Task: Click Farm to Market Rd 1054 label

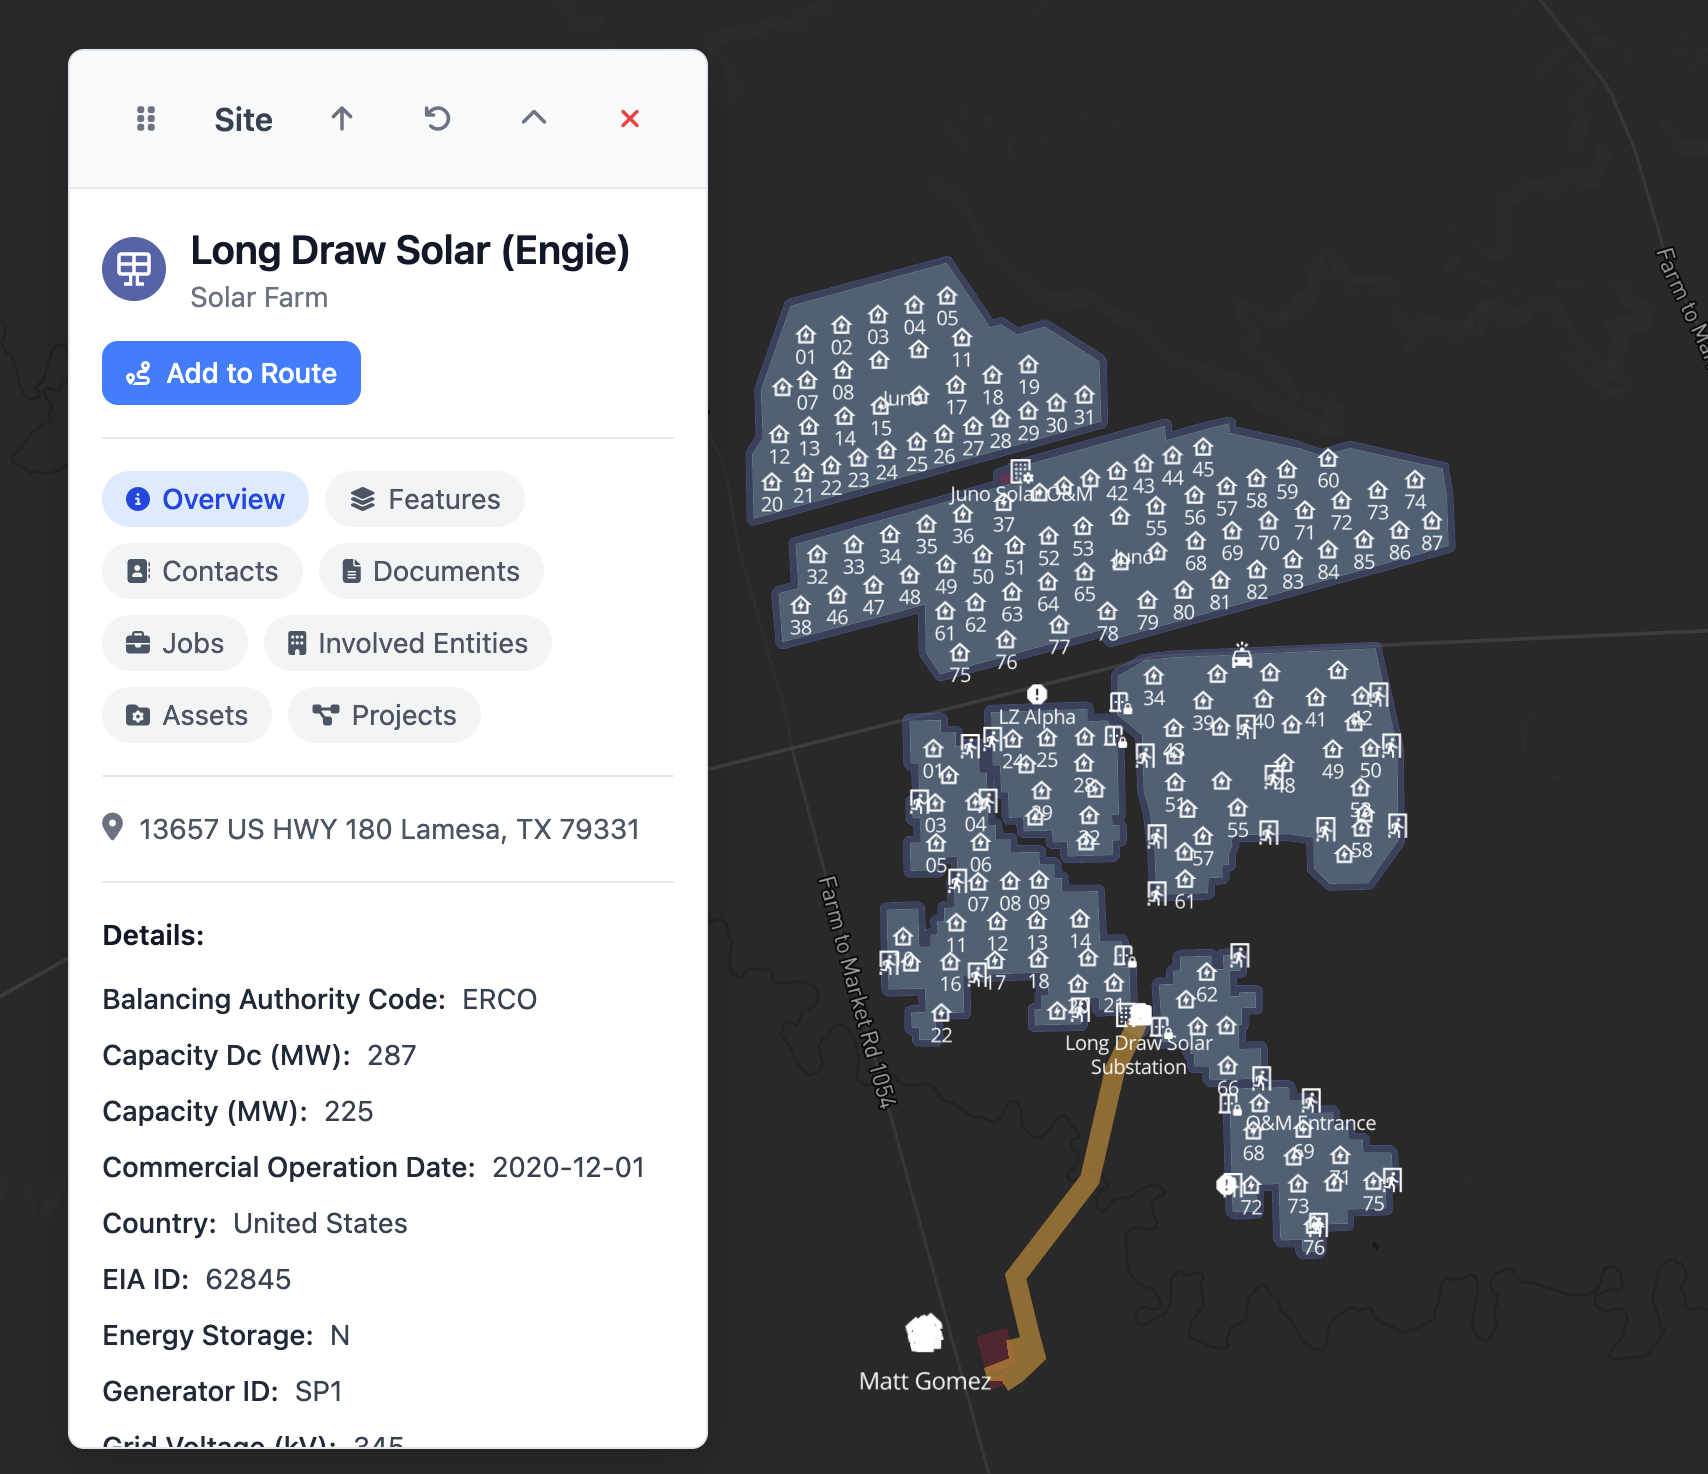Action: 857,992
